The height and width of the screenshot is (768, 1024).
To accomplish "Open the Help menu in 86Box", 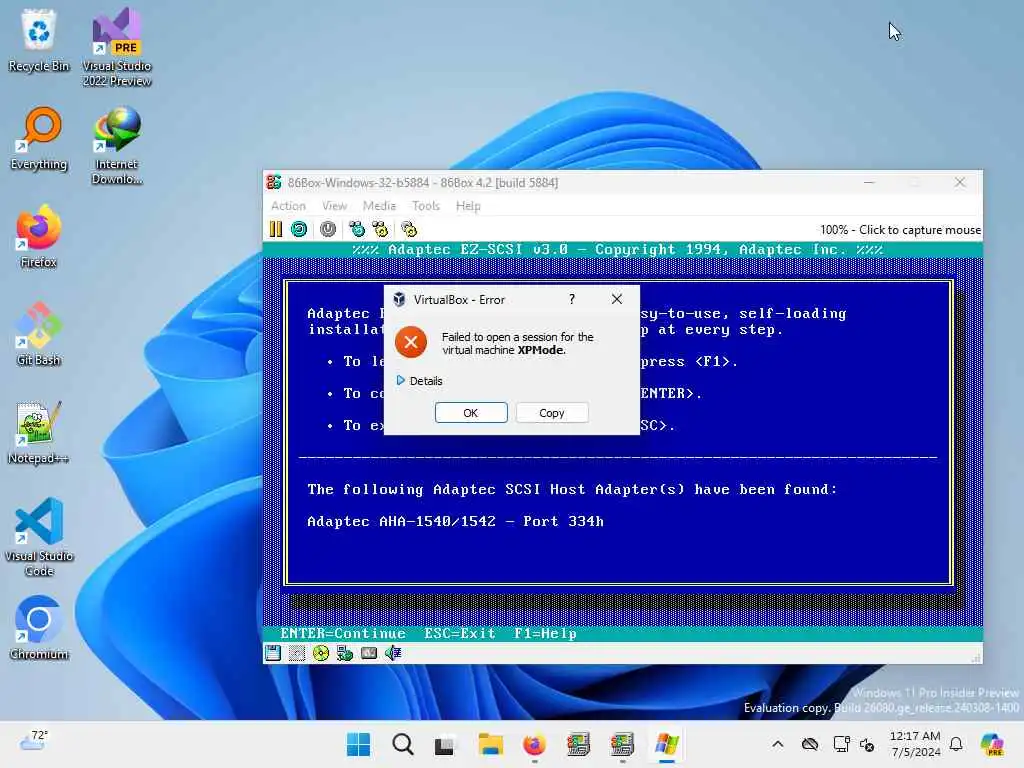I will pos(468,206).
